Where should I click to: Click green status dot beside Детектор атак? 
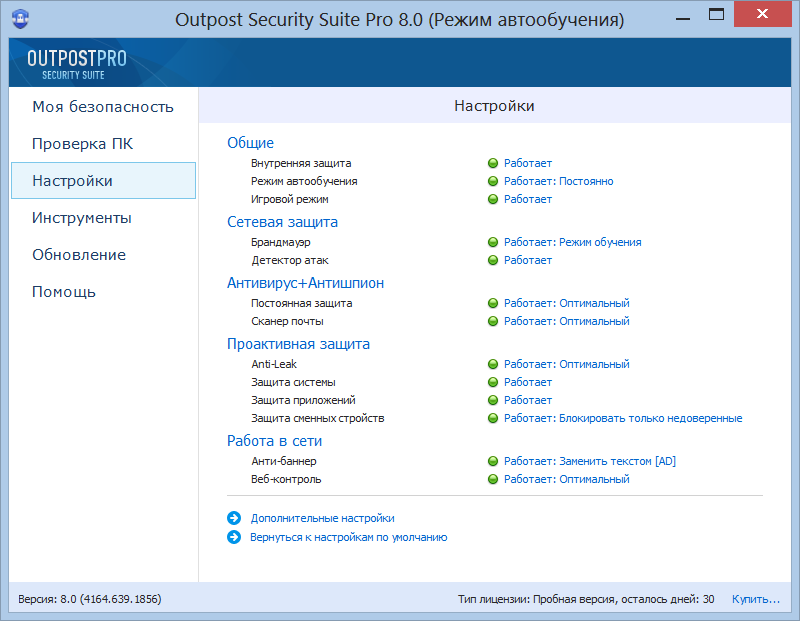(x=493, y=260)
